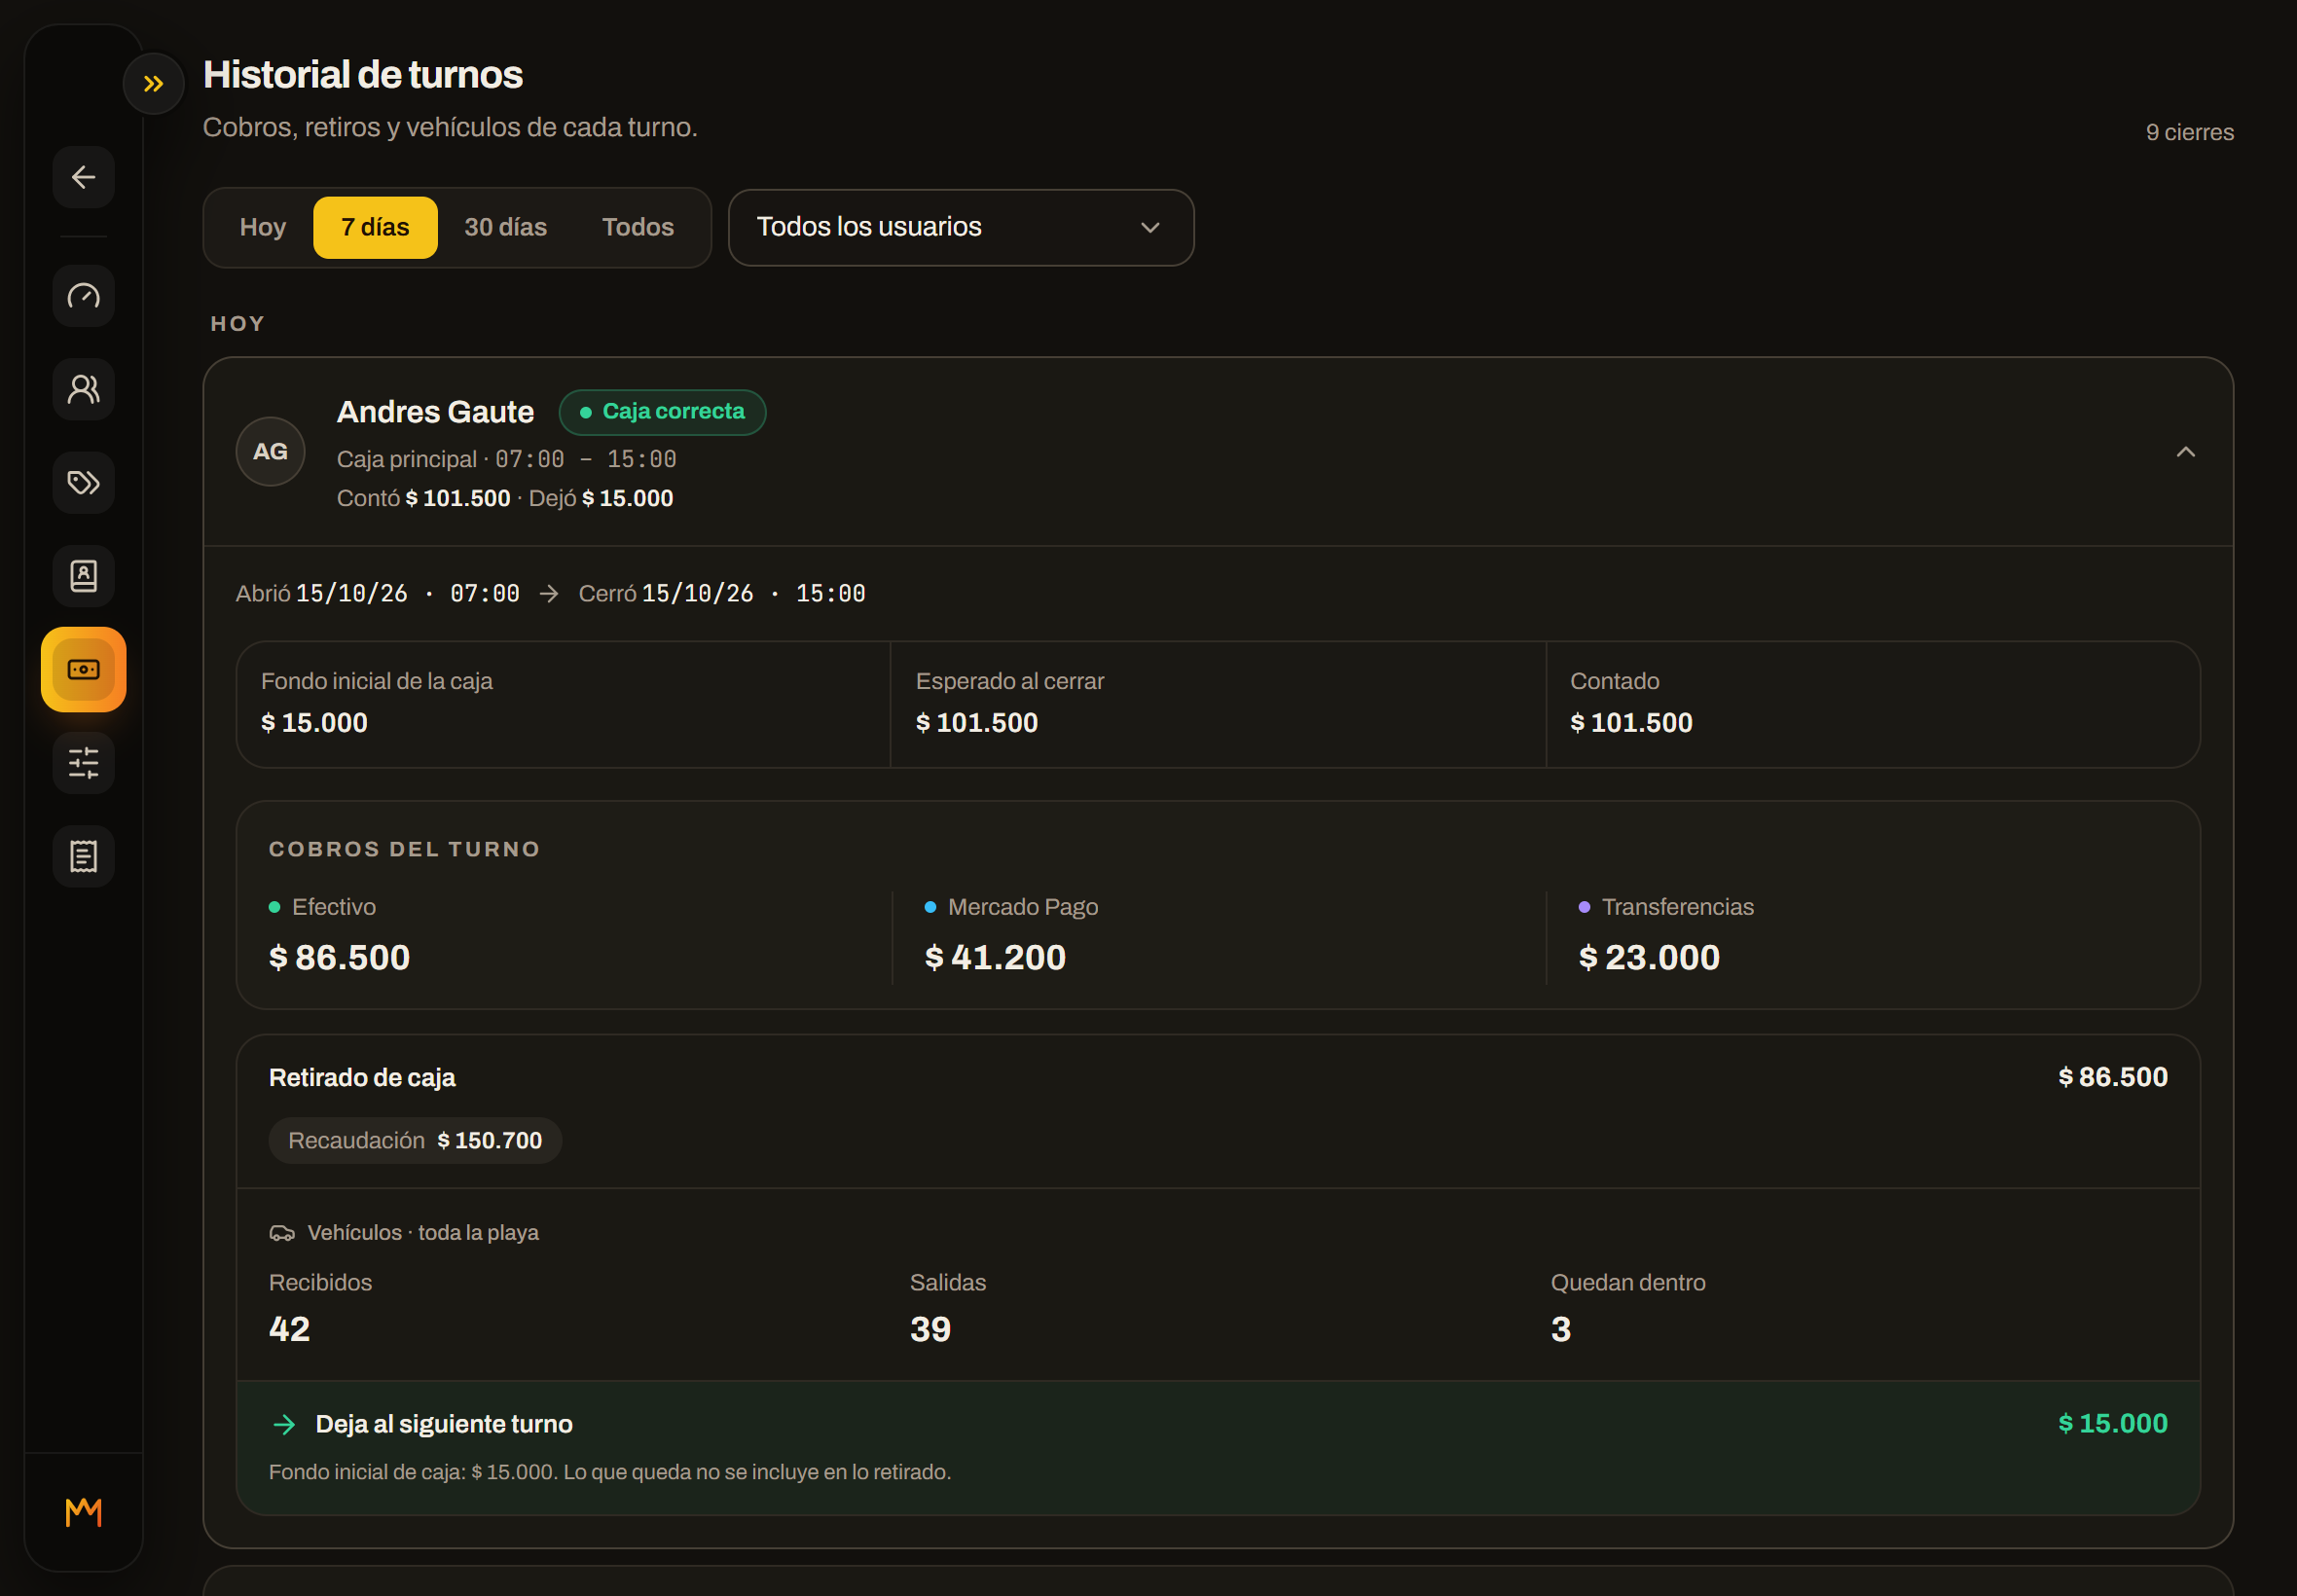Click the back arrow sidebar icon
This screenshot has width=2297, height=1596.
84,177
